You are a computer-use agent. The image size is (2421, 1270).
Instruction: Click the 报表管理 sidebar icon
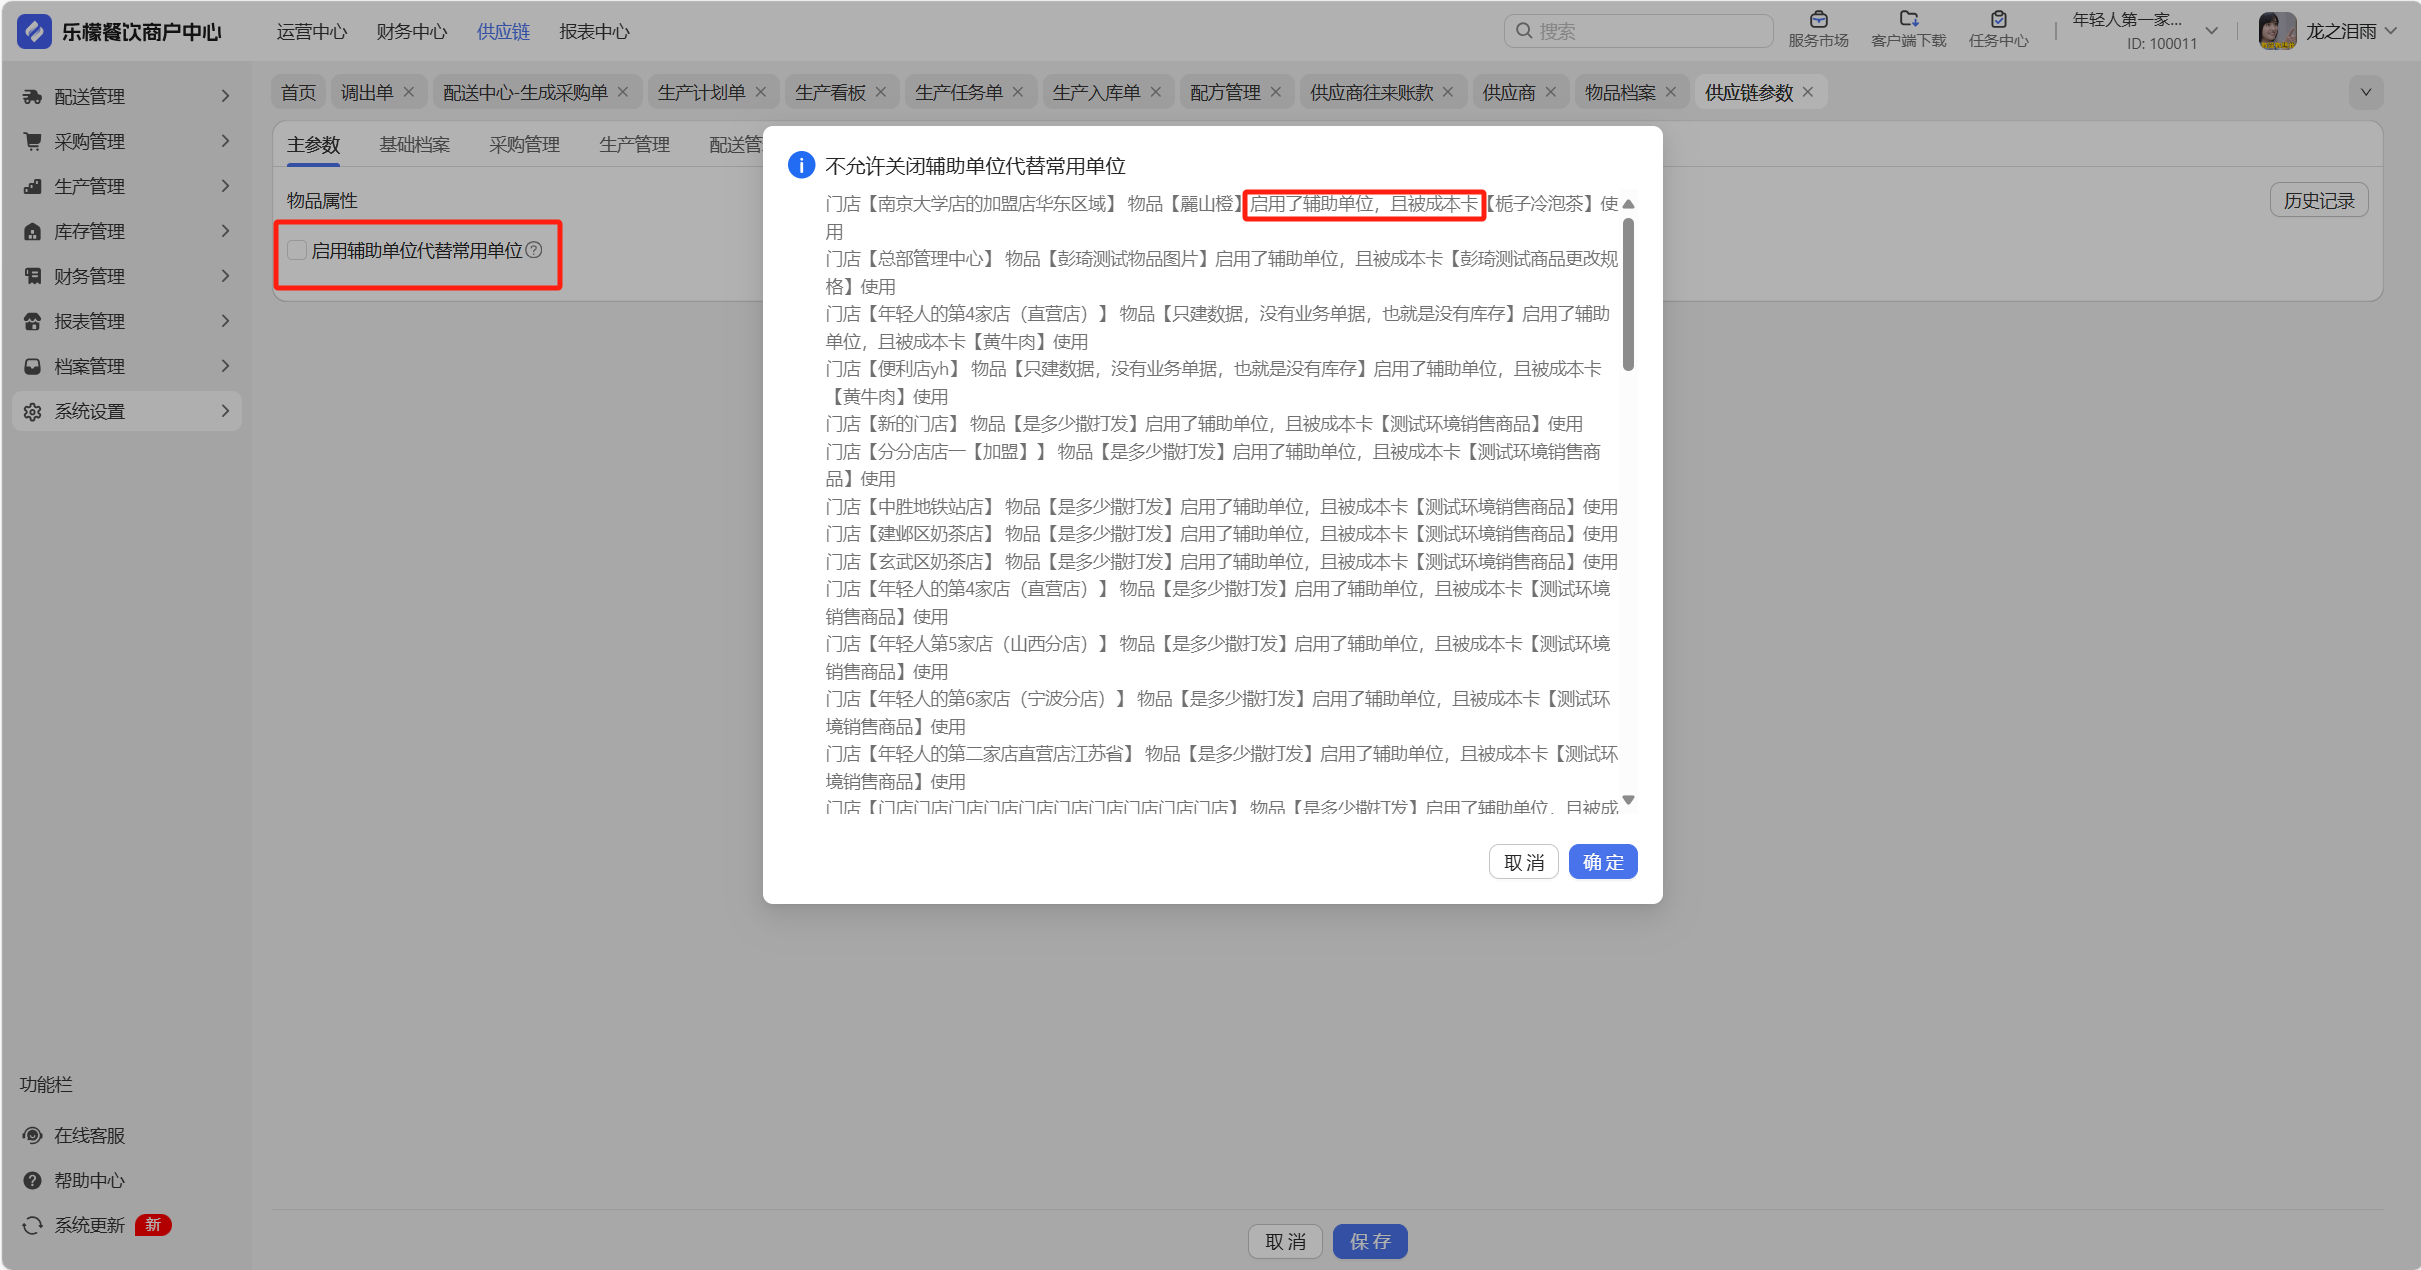(x=33, y=321)
